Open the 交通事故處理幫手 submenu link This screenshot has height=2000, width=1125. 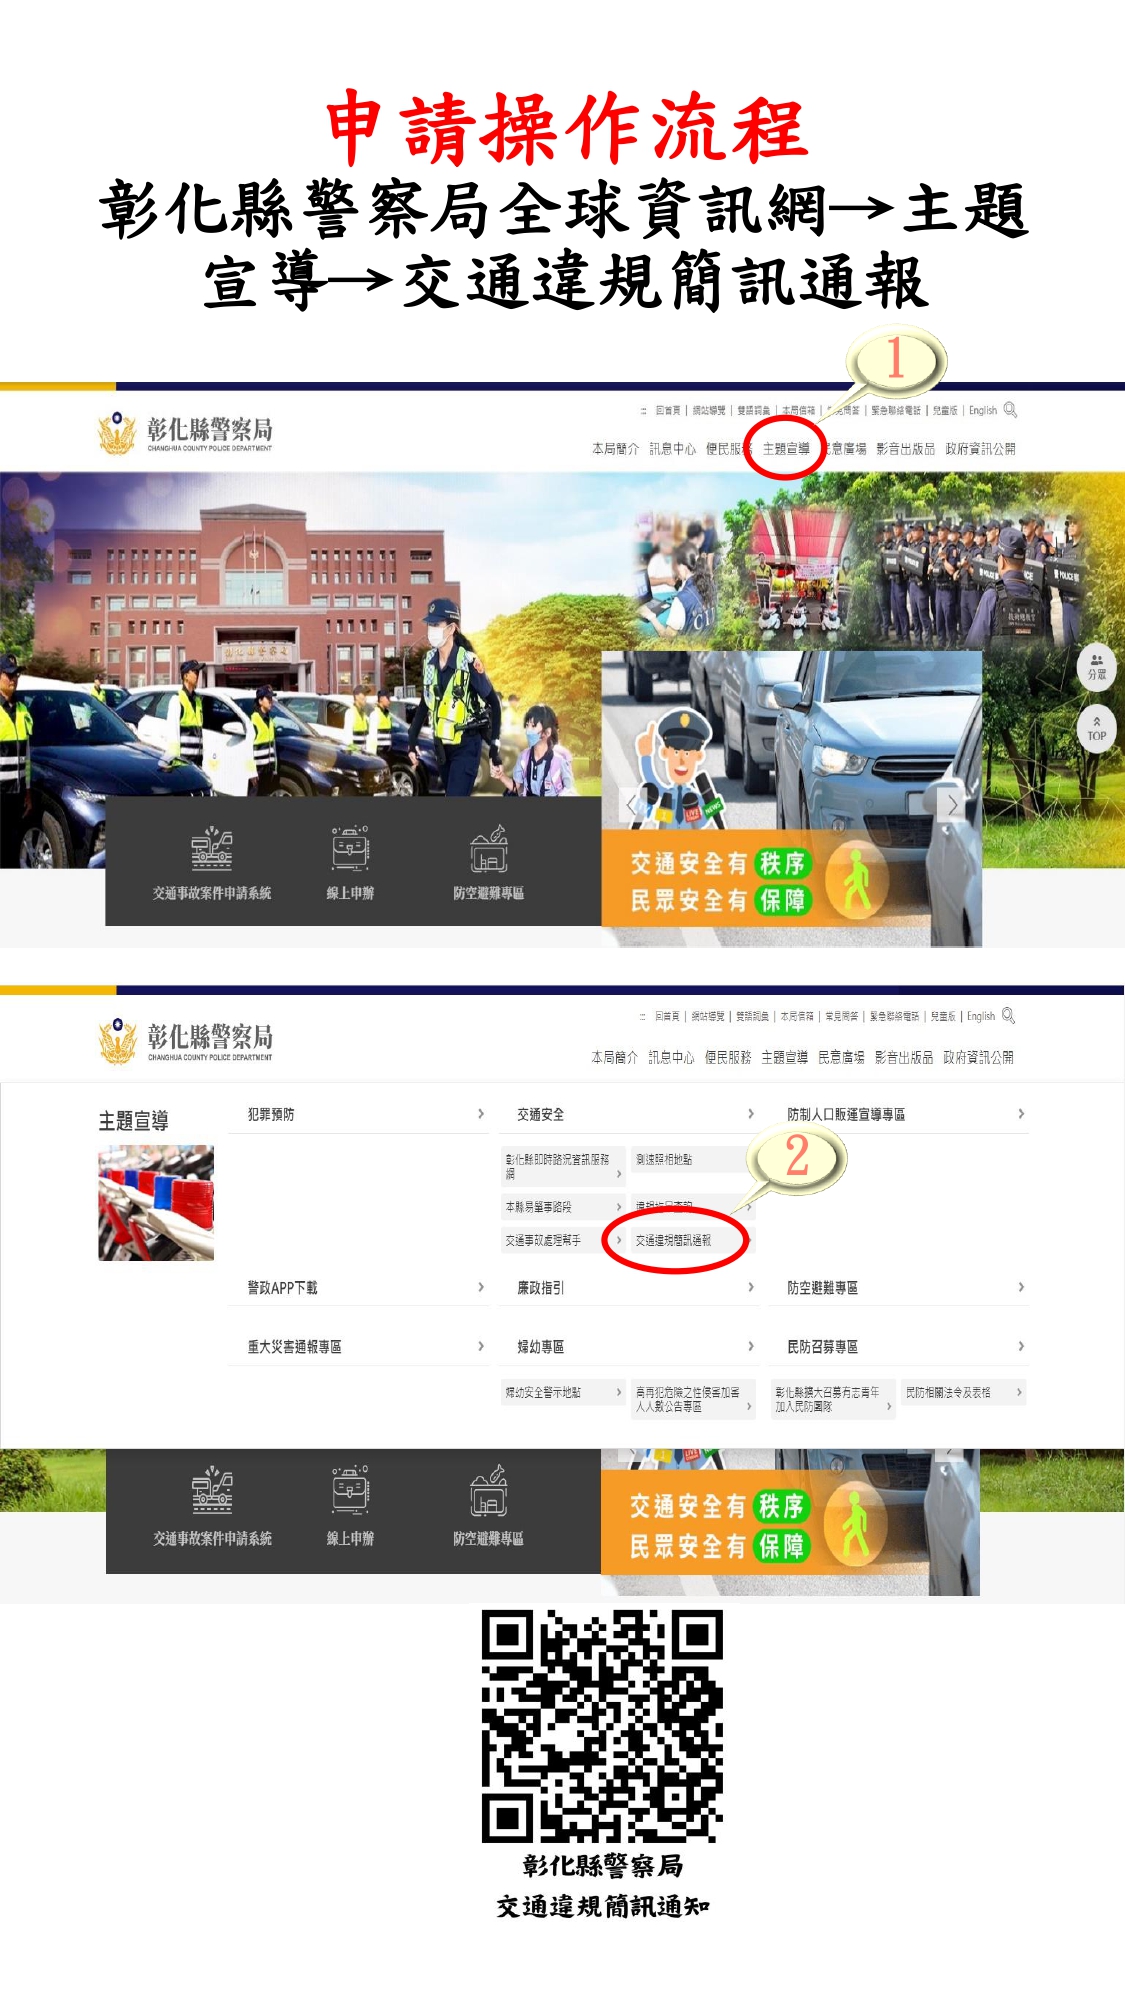click(563, 1240)
